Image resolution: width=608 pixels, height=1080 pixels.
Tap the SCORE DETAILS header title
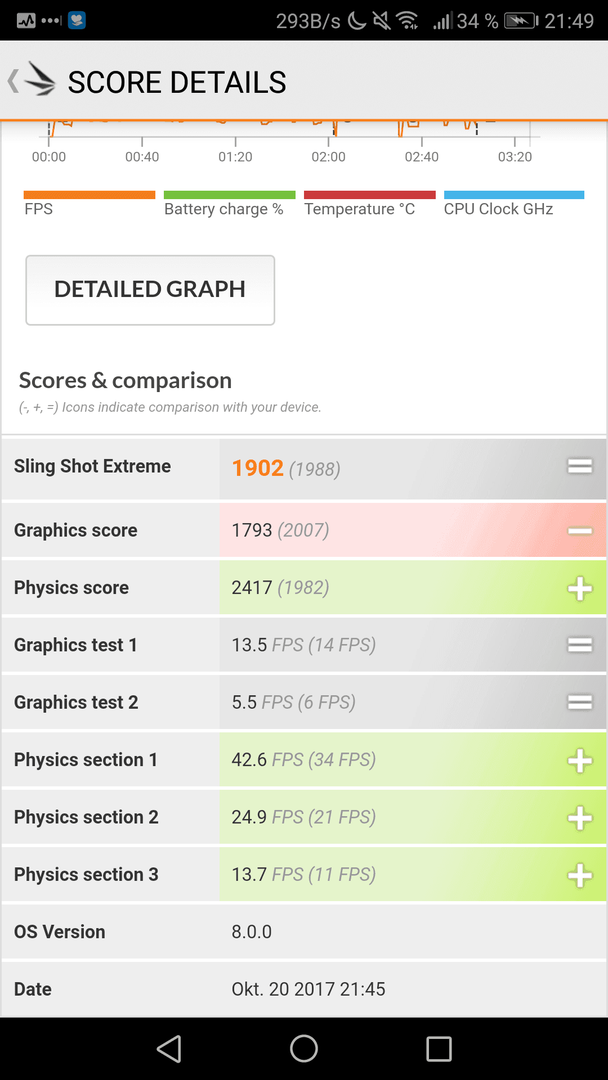[177, 83]
